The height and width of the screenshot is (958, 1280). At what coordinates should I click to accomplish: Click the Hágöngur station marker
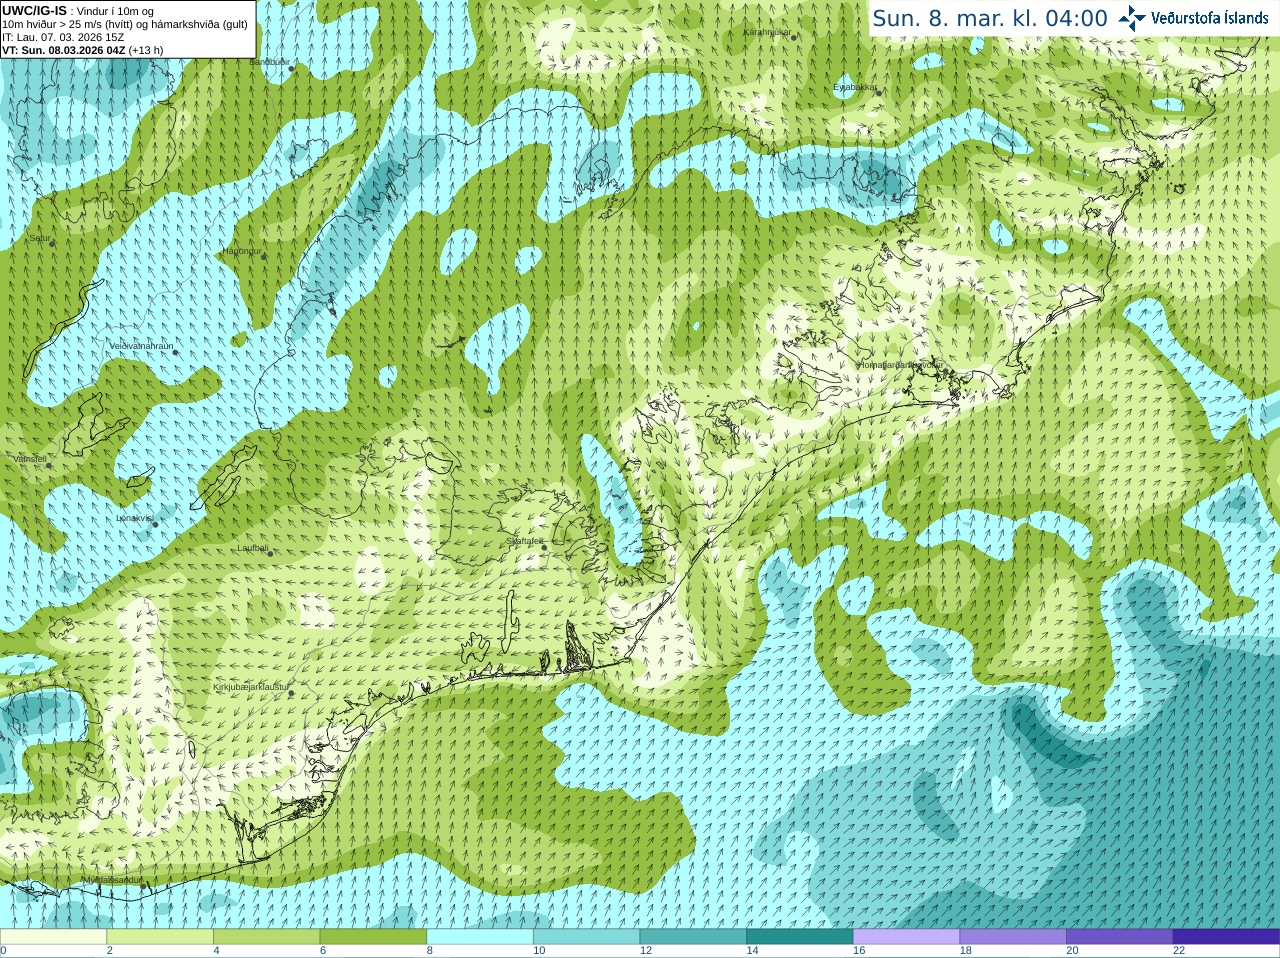[x=264, y=257]
